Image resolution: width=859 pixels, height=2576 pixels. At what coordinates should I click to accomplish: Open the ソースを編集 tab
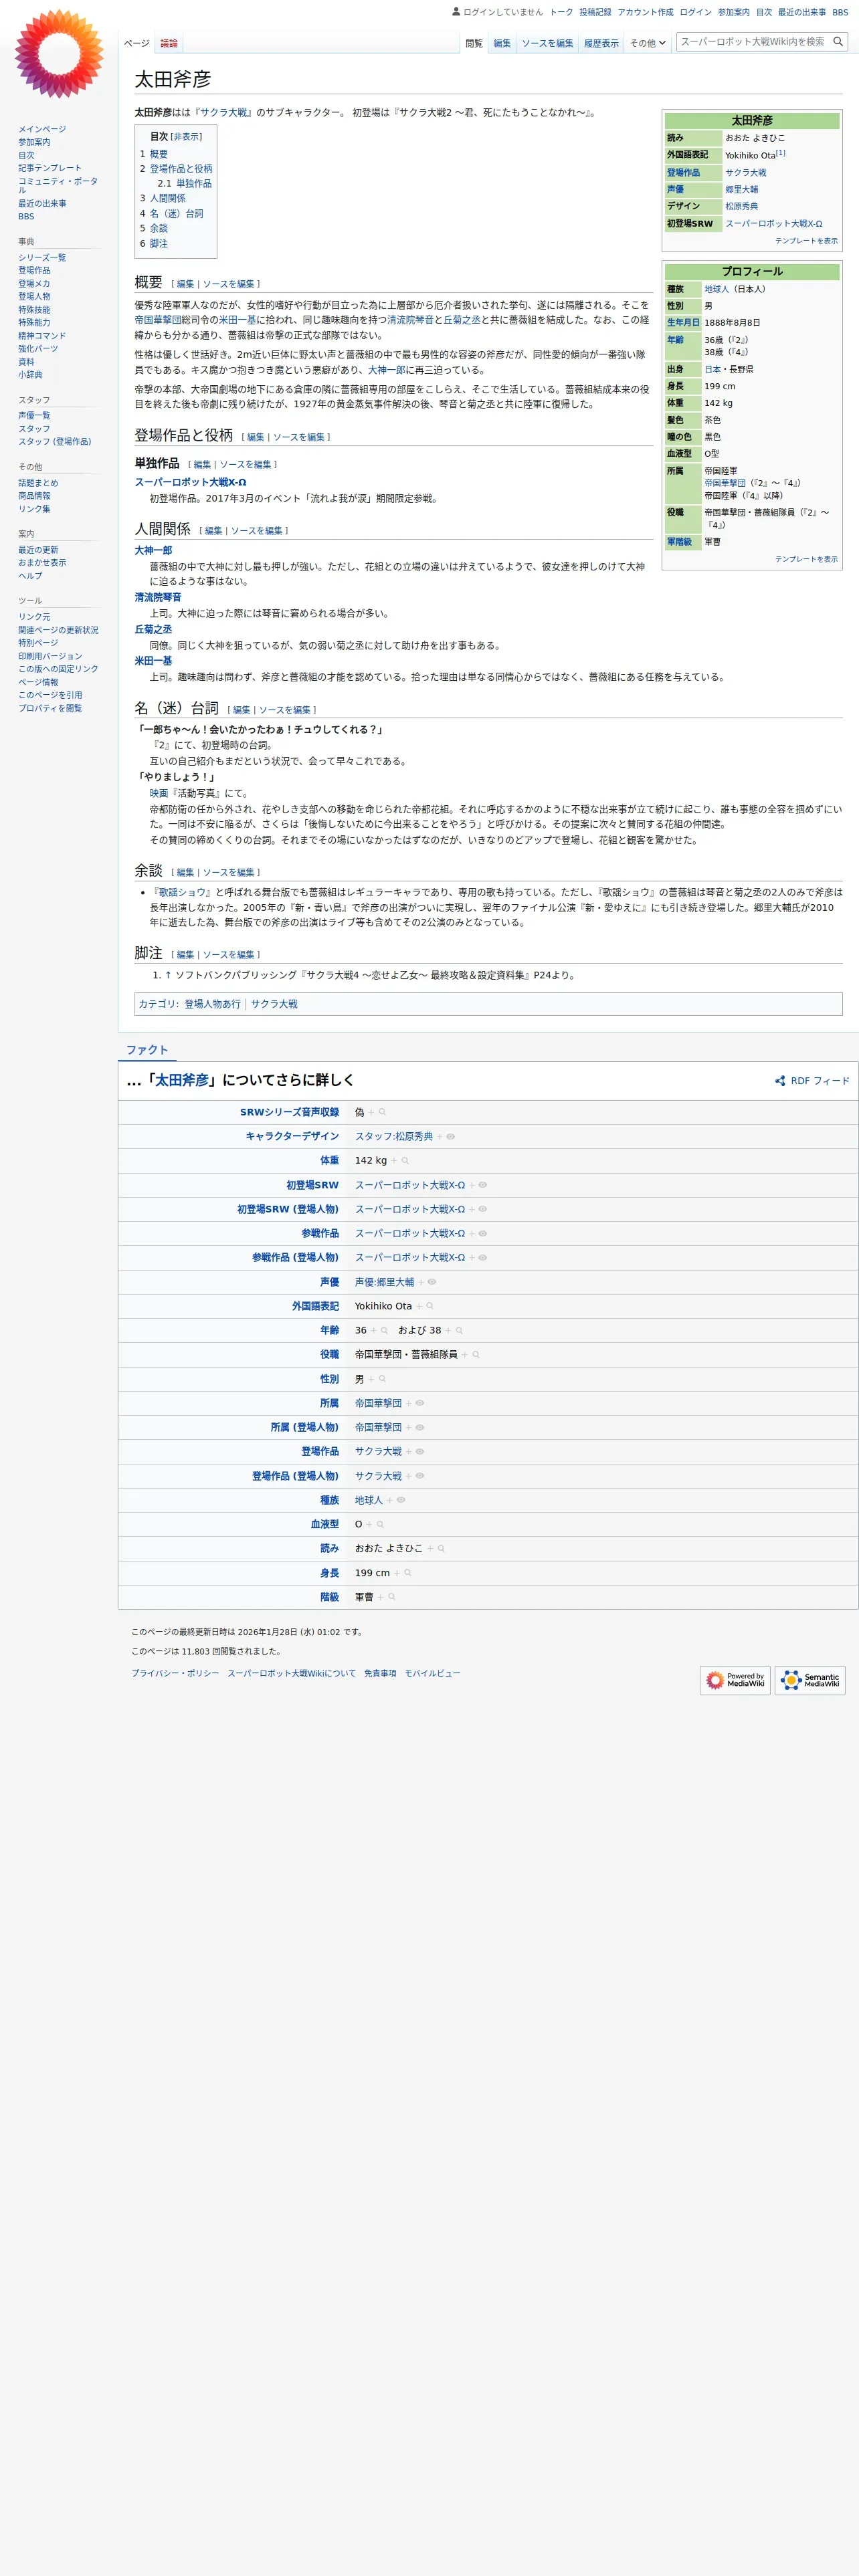(547, 43)
